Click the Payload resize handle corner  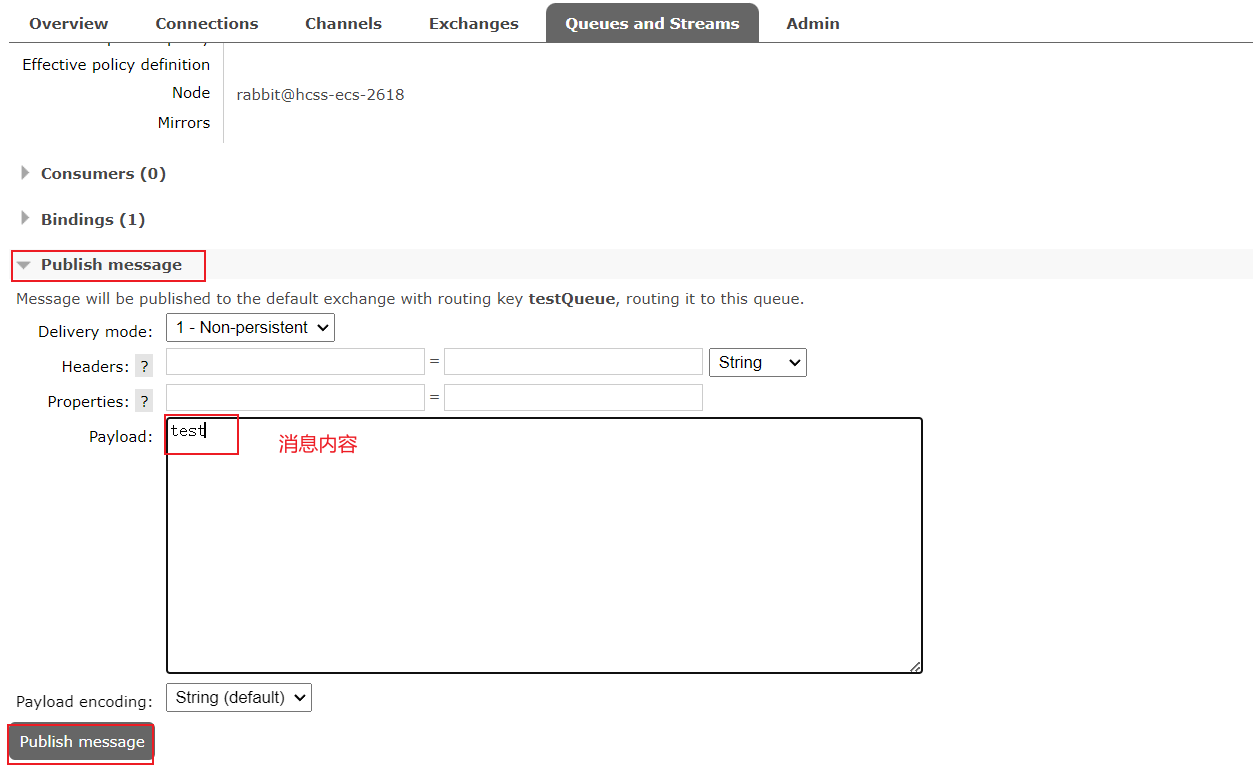[915, 665]
